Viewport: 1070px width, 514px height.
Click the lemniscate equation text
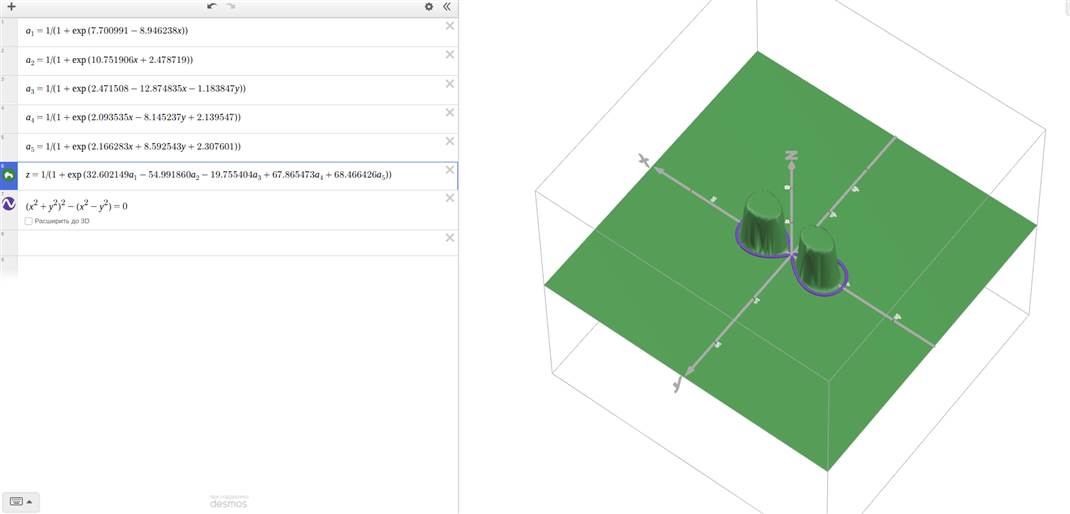click(76, 205)
